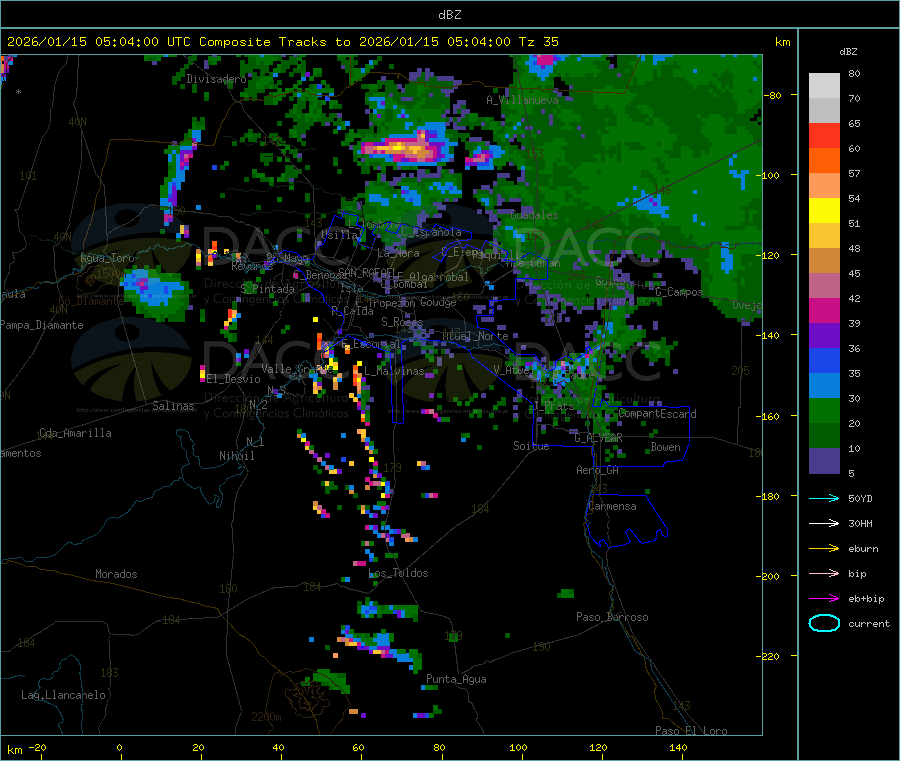Click the 'Paso_Barroso' map label

click(612, 617)
